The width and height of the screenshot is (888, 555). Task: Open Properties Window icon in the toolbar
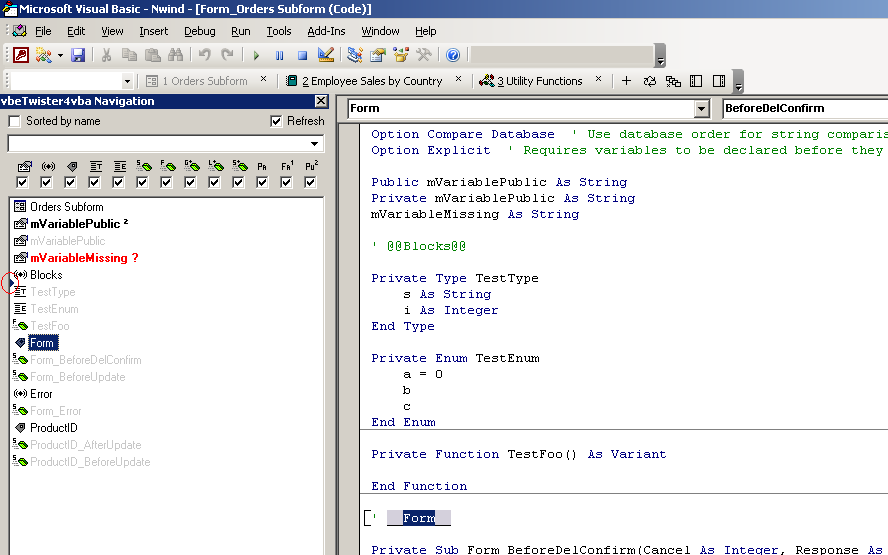[378, 55]
